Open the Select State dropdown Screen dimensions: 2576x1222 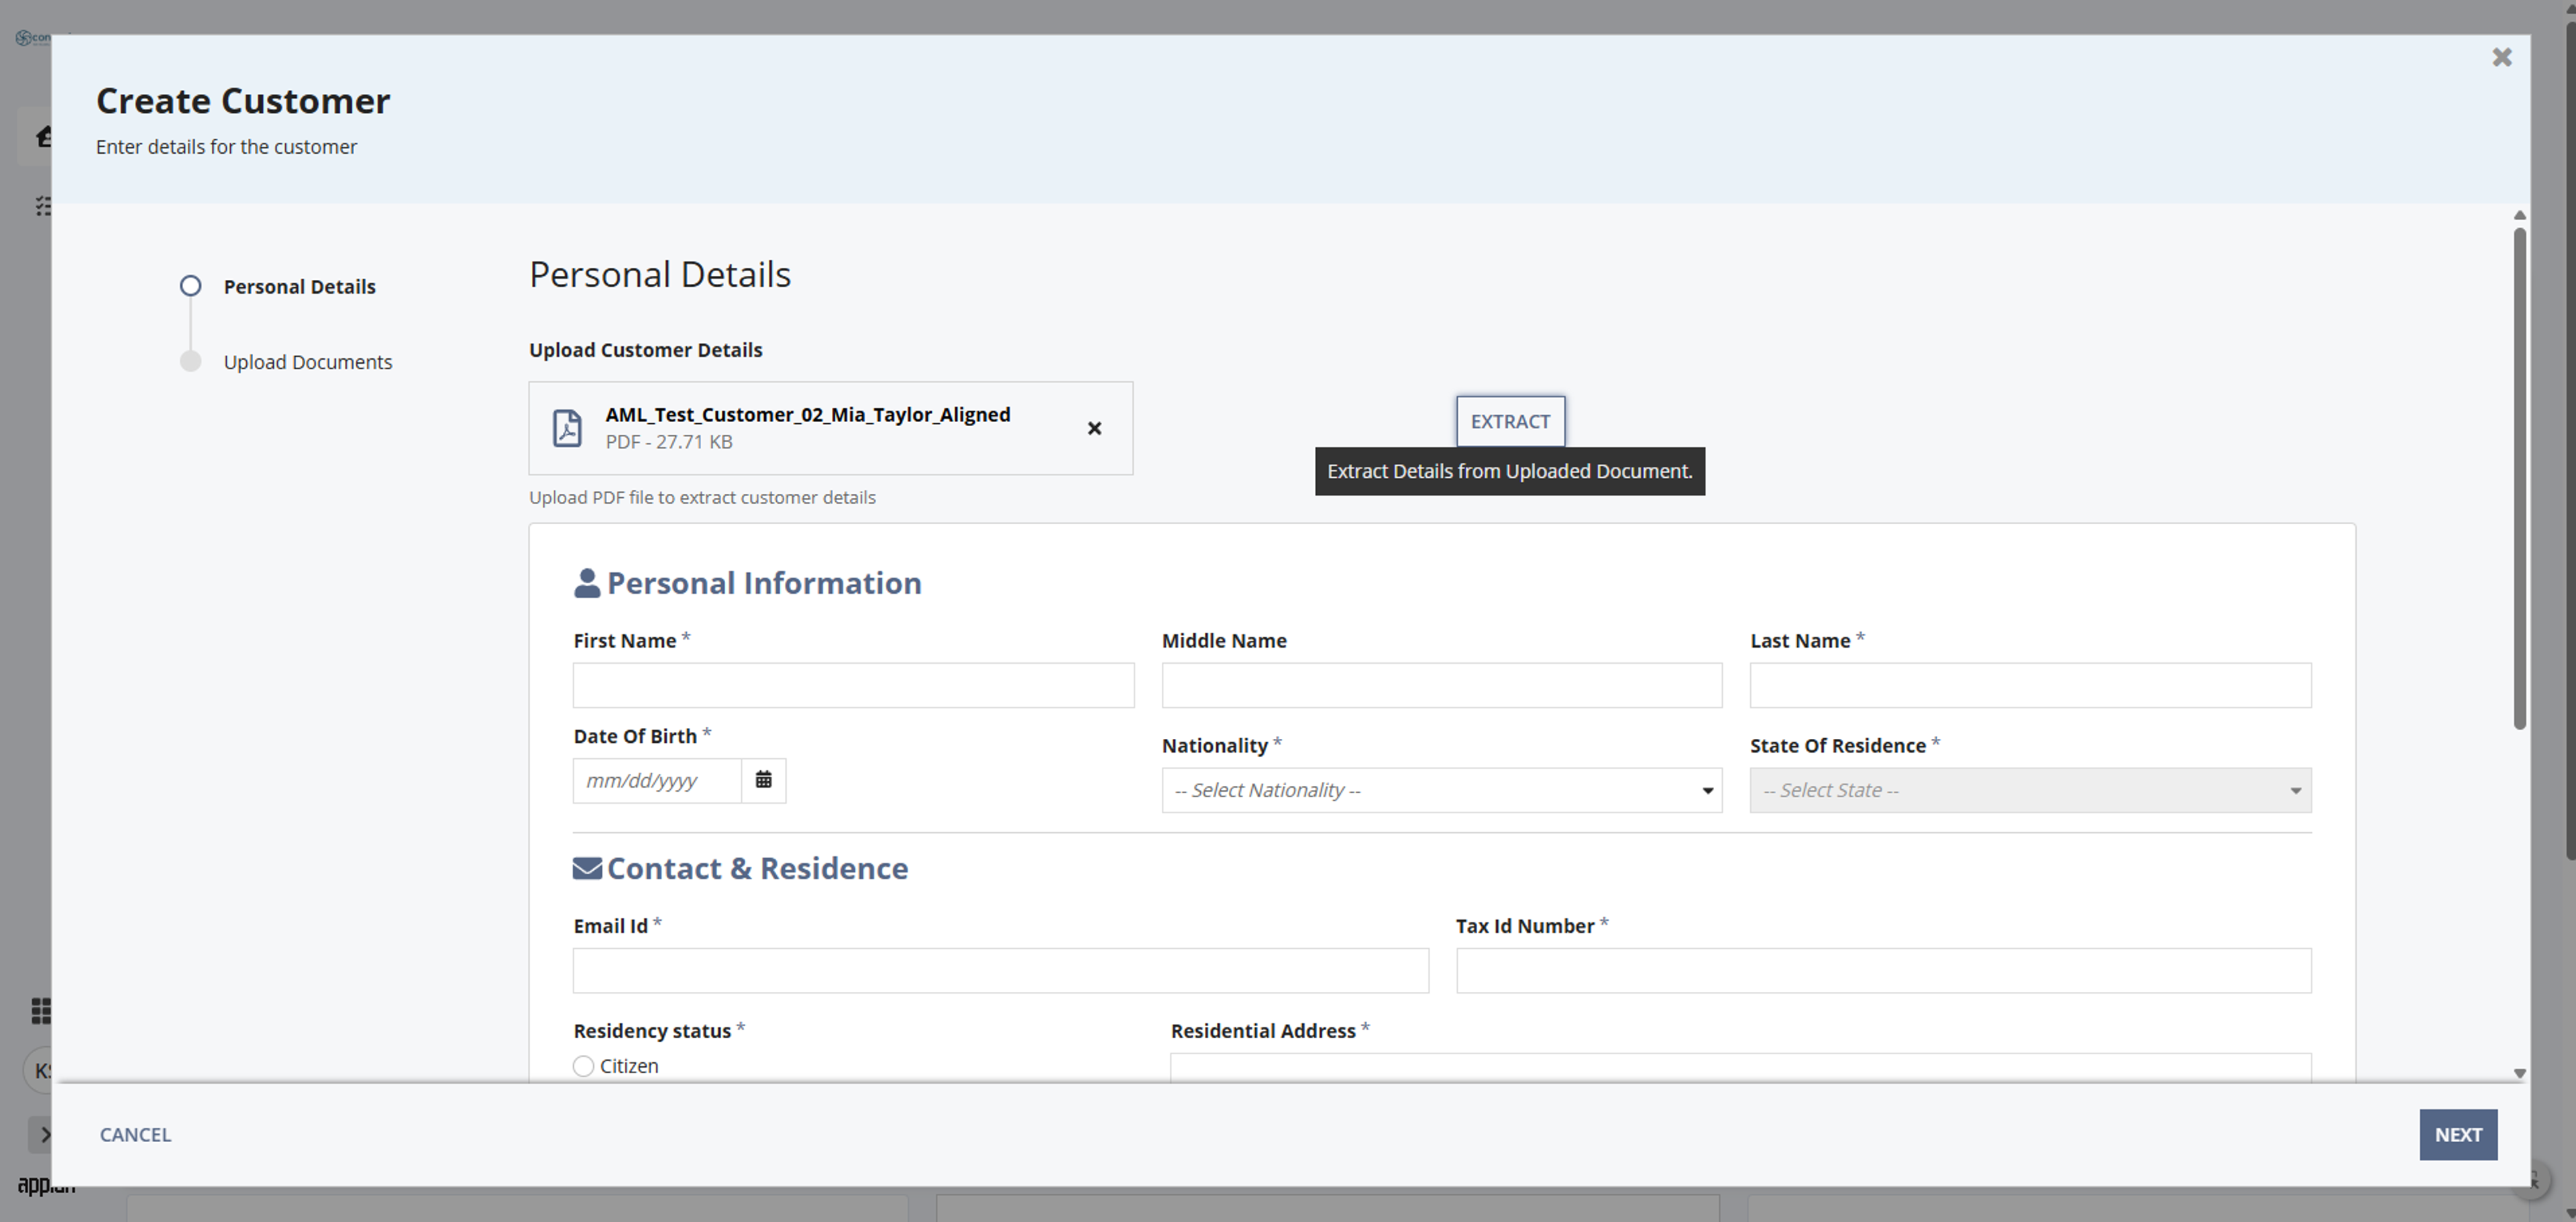point(2030,790)
